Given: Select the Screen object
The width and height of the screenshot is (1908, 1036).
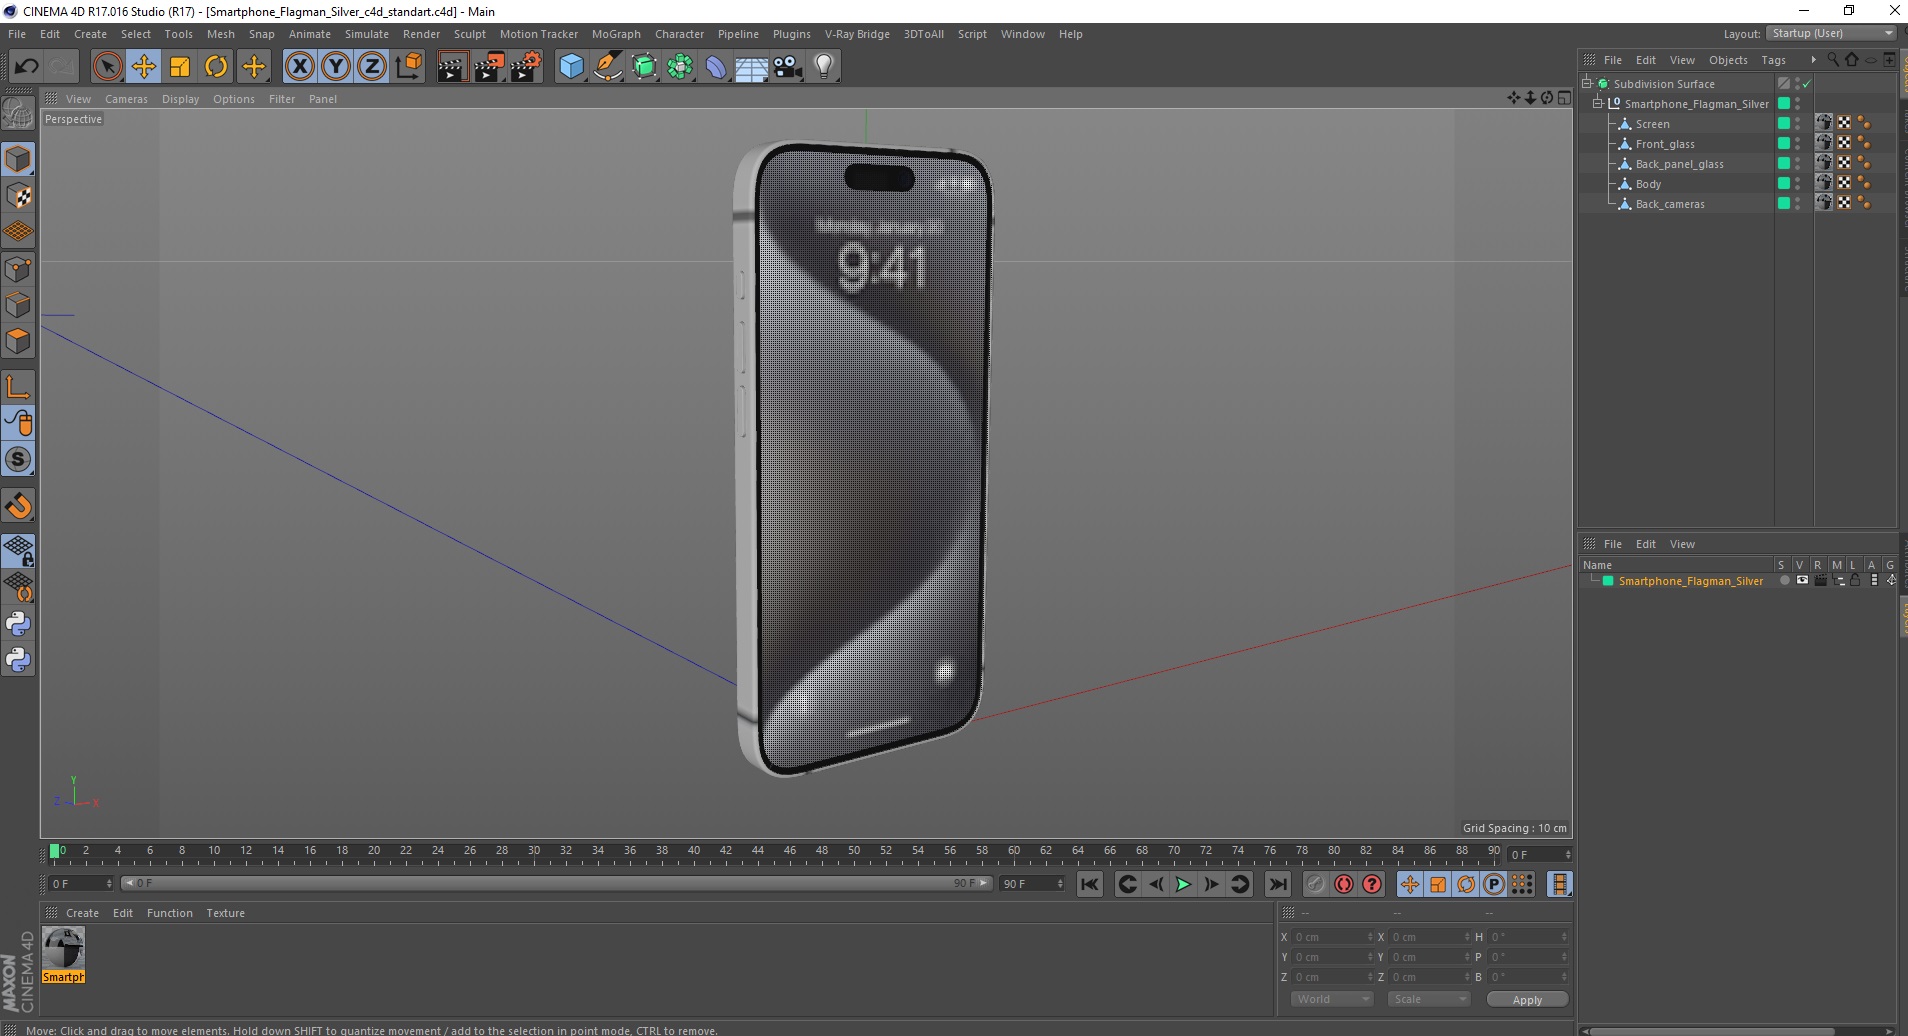Looking at the screenshot, I should pyautogui.click(x=1652, y=124).
